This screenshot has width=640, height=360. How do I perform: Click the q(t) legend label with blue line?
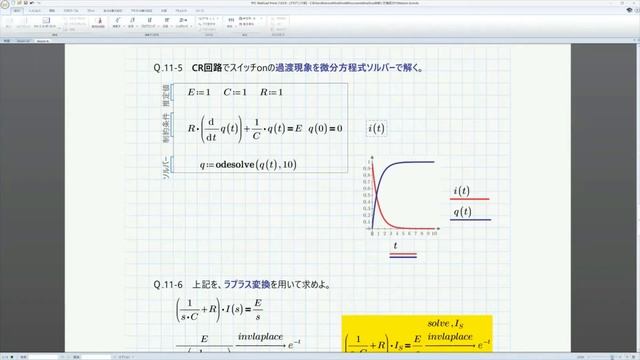click(462, 211)
